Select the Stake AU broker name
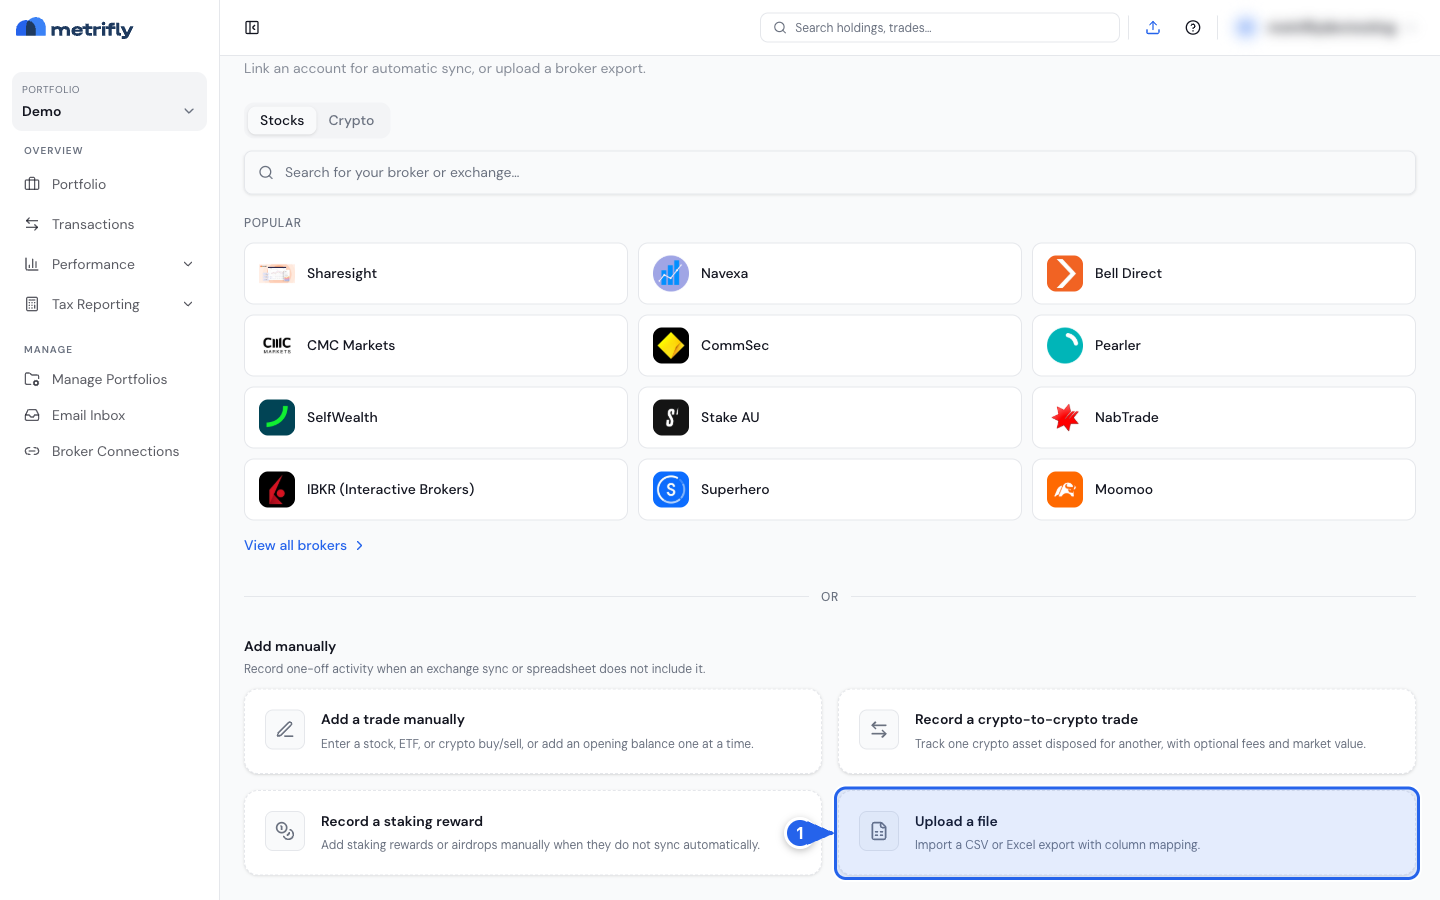The image size is (1440, 900). click(730, 417)
